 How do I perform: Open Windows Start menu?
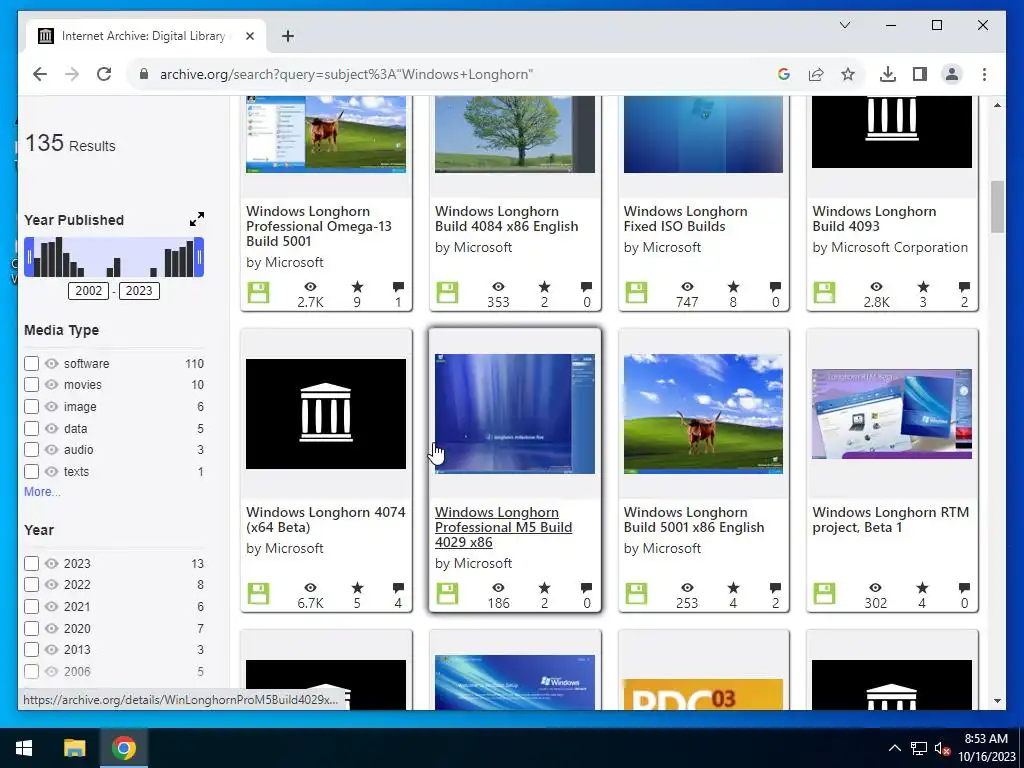click(x=24, y=748)
